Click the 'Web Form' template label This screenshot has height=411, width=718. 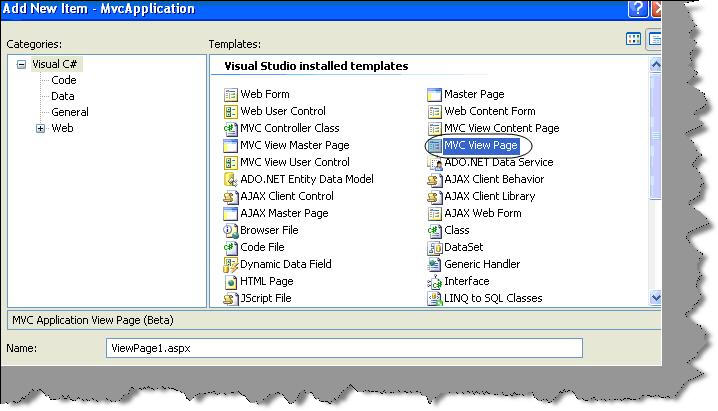pyautogui.click(x=265, y=94)
